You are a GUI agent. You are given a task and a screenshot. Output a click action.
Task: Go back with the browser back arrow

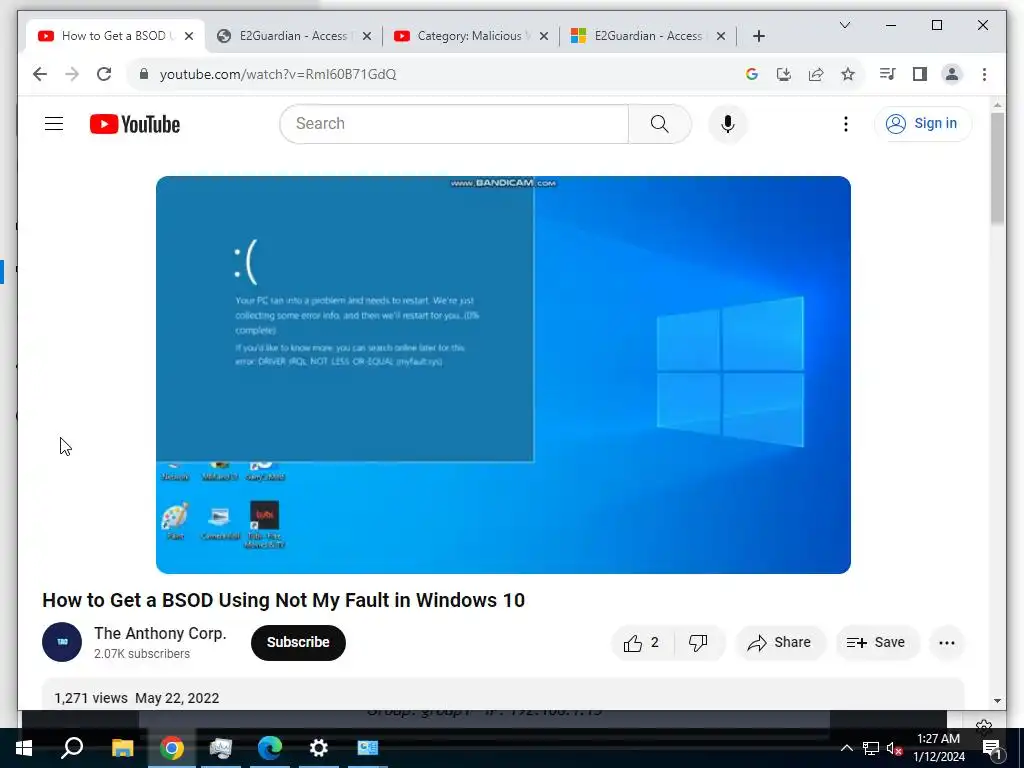click(x=40, y=74)
